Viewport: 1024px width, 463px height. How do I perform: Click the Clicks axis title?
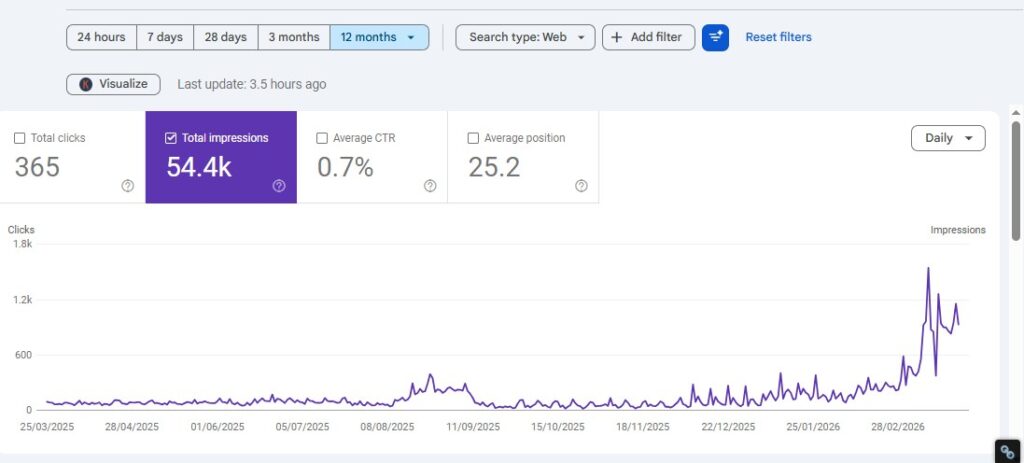click(x=21, y=230)
